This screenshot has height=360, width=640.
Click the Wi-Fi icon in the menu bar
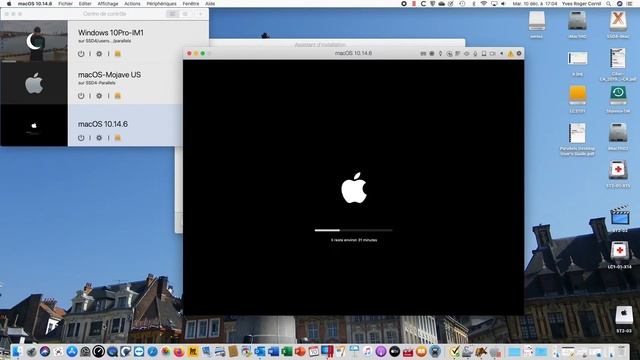click(x=484, y=4)
